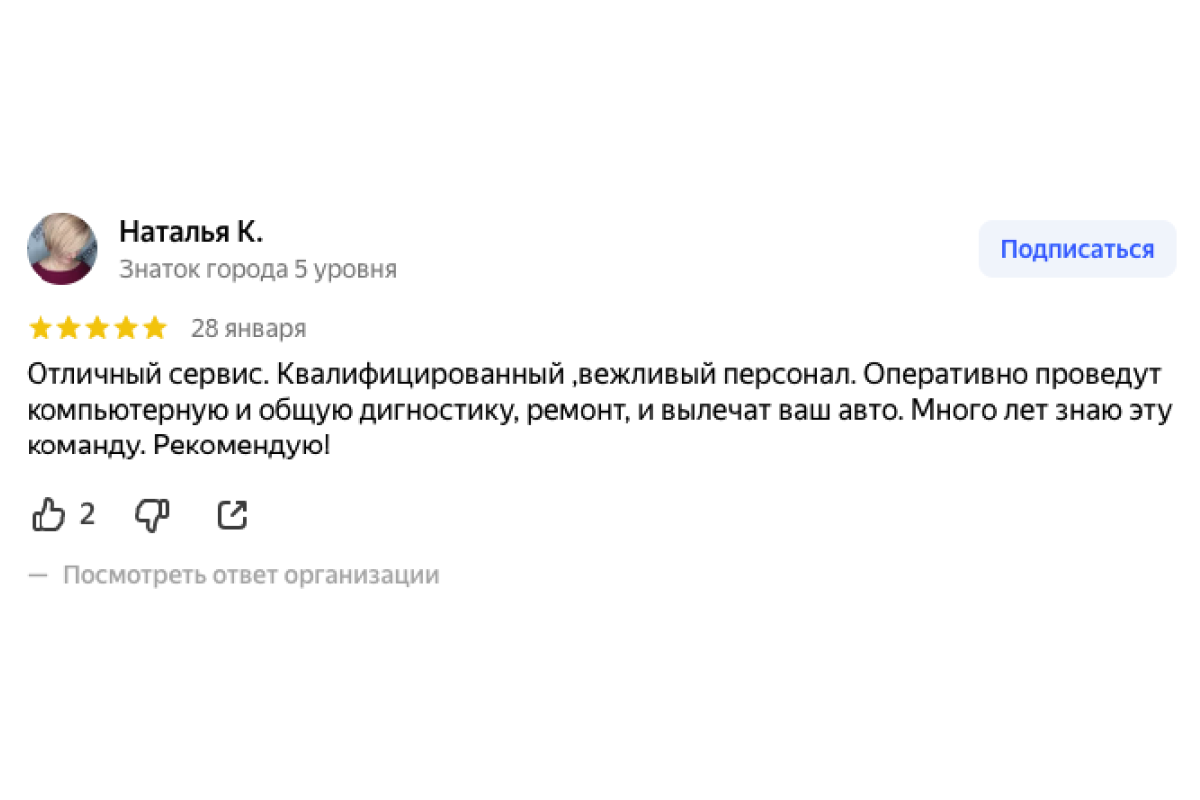Image resolution: width=1200 pixels, height=800 pixels.
Task: Click the like count number 2
Action: pos(87,515)
